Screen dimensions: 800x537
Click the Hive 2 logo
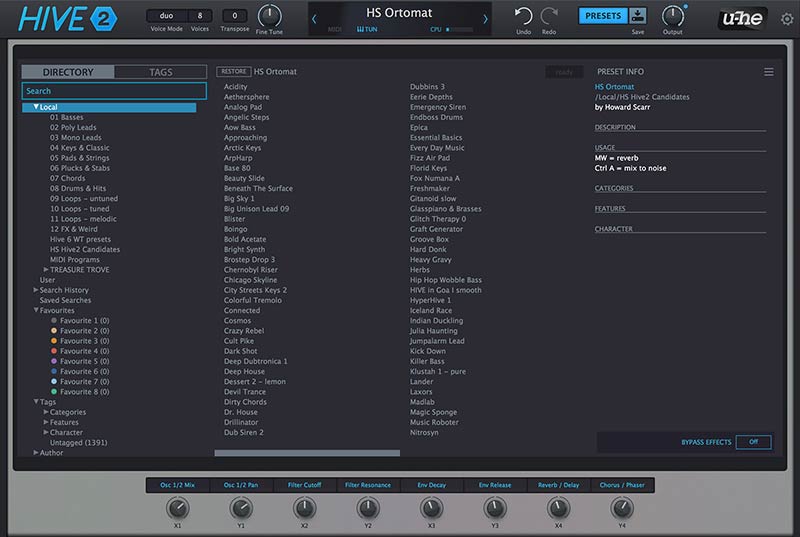click(x=67, y=19)
